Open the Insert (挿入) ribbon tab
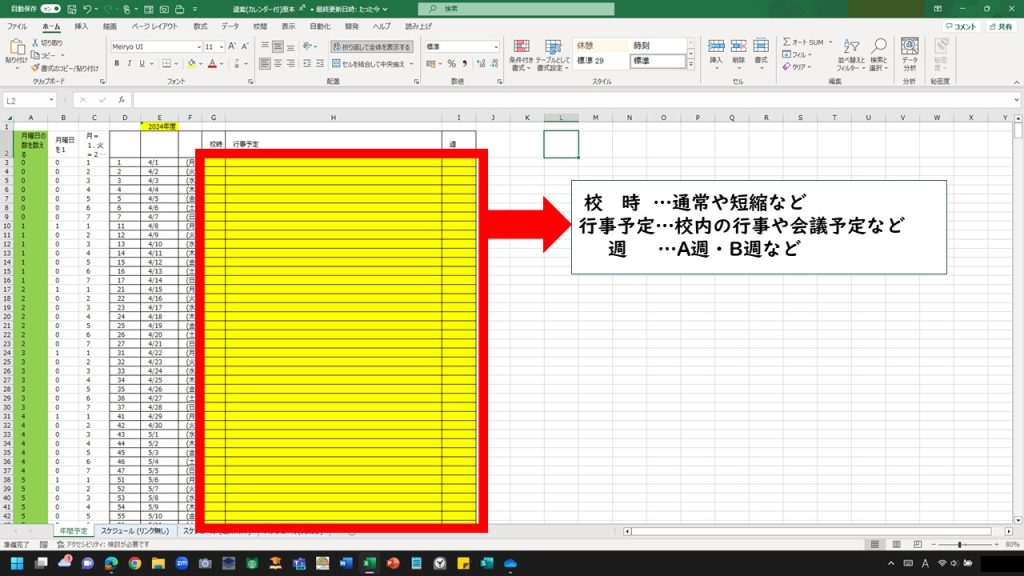1024x576 pixels. click(81, 26)
